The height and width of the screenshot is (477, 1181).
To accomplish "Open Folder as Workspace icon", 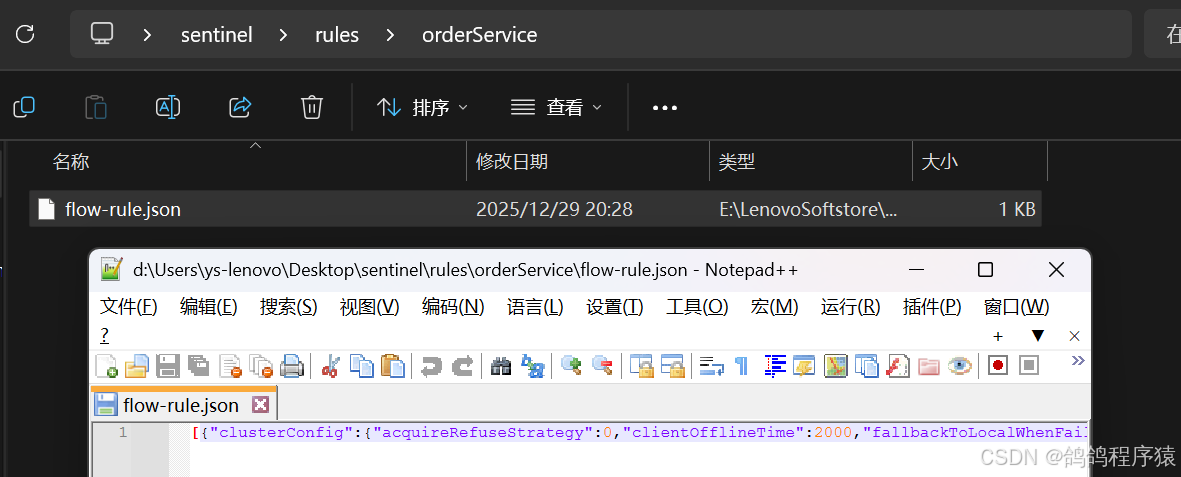I will tap(929, 366).
